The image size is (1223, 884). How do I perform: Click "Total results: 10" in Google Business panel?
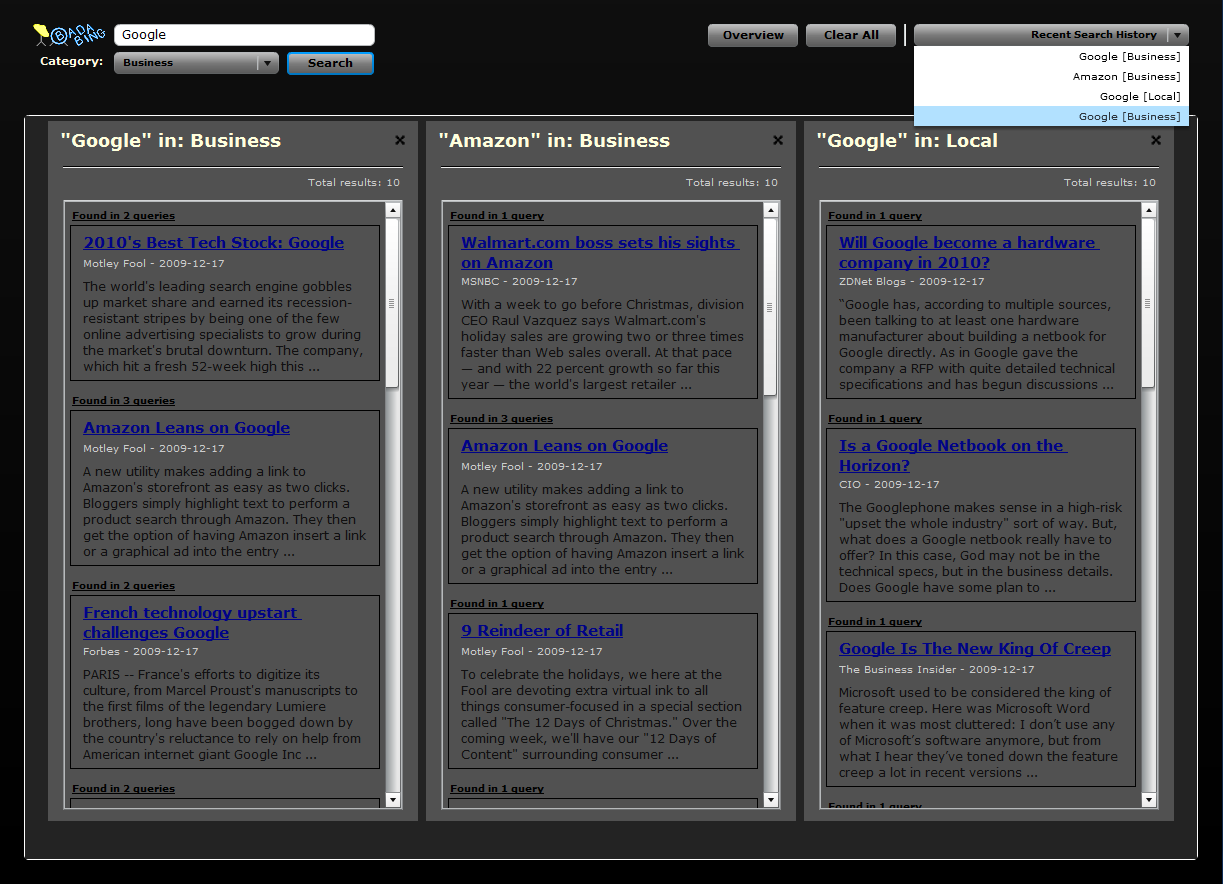click(354, 182)
